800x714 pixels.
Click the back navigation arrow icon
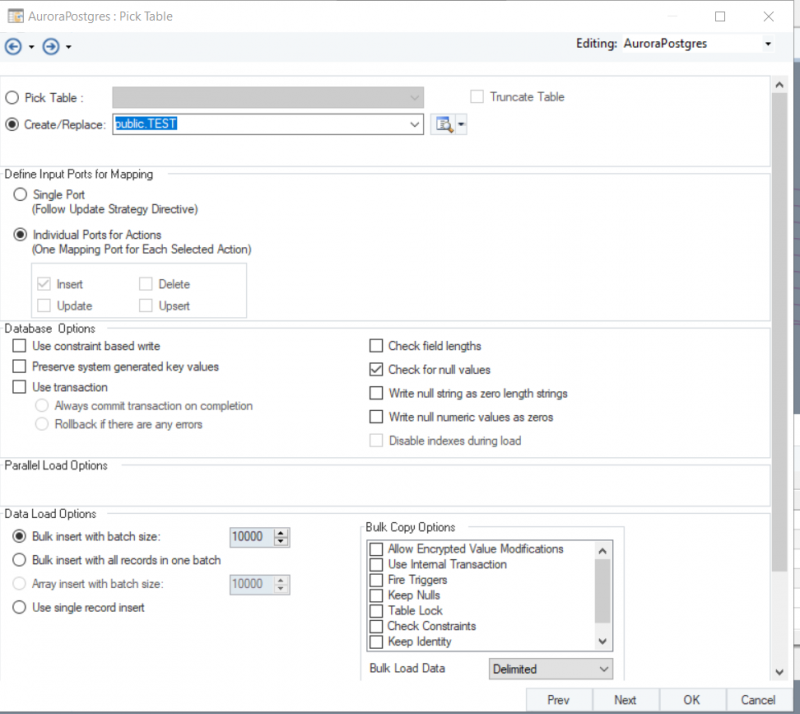(x=14, y=46)
